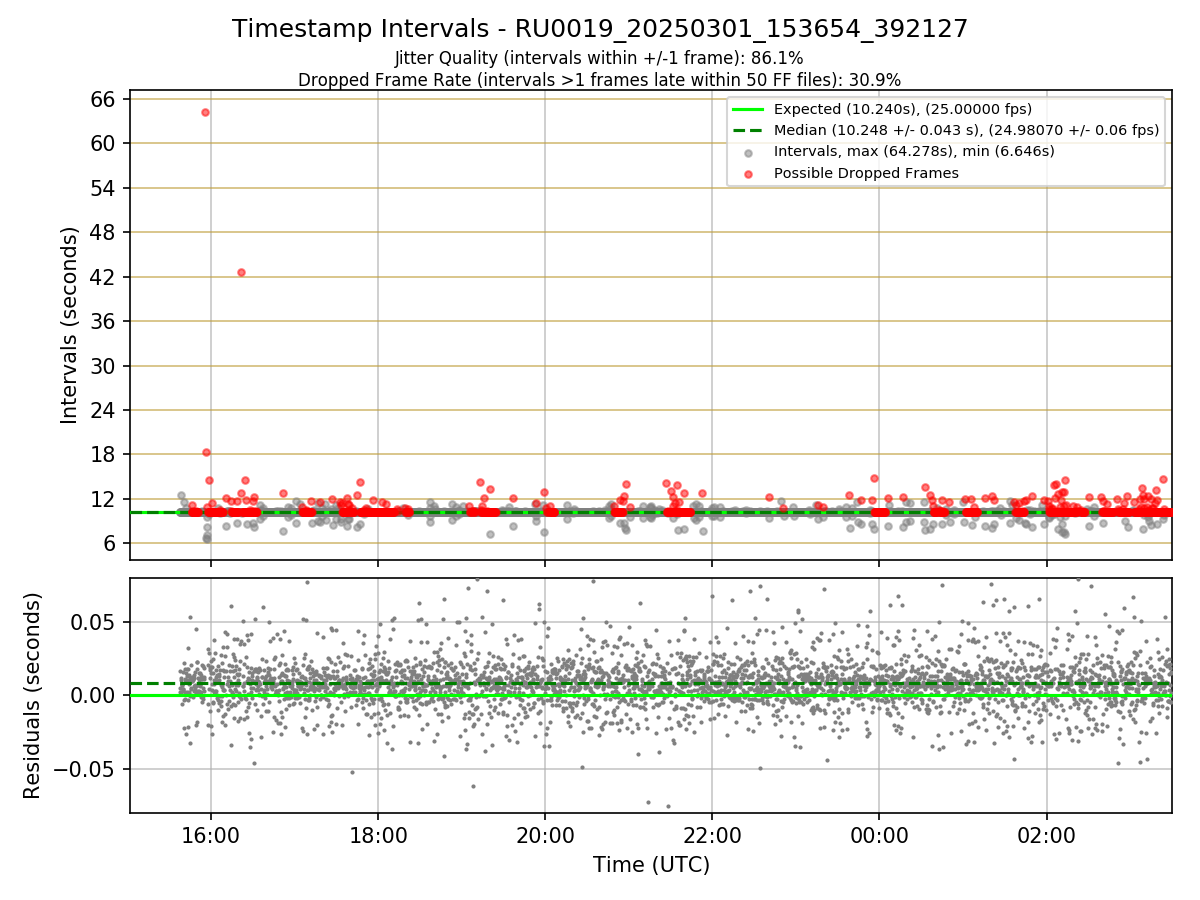The height and width of the screenshot is (900, 1200).
Task: Click the "Time (UTC)" x-axis label
Action: click(x=651, y=865)
